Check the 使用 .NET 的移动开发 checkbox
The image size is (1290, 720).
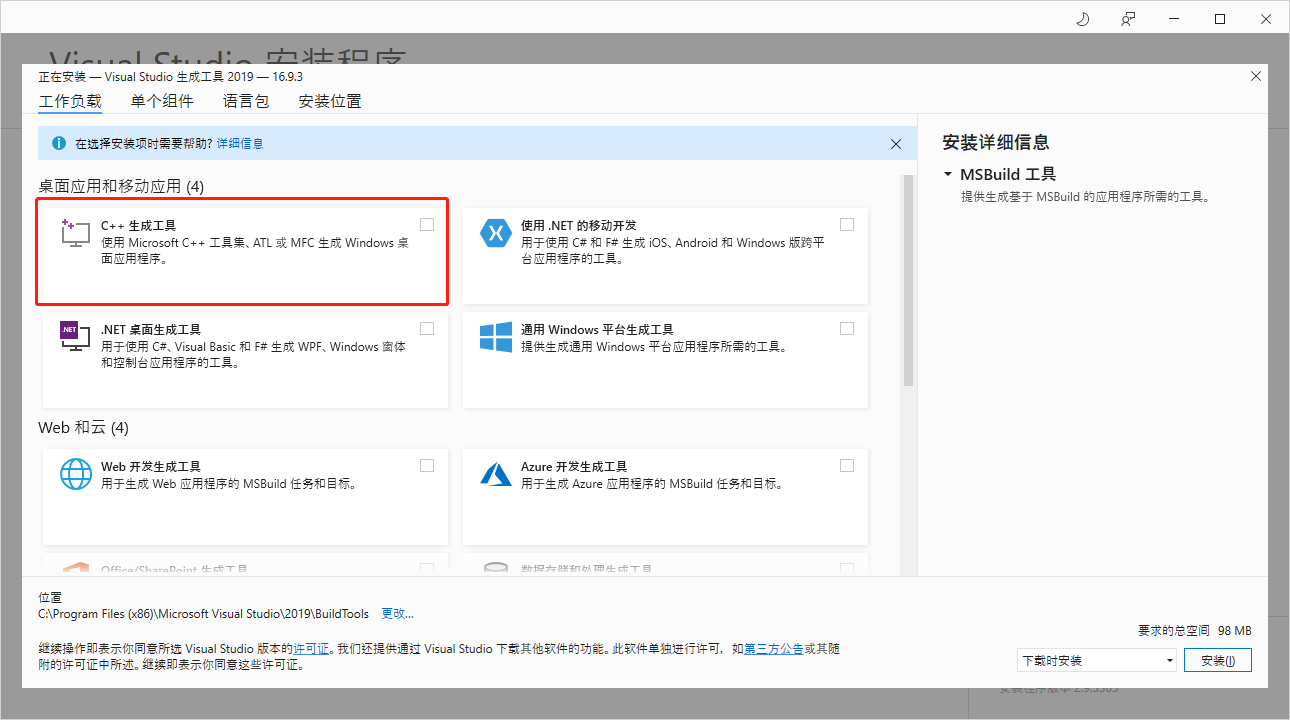[847, 224]
